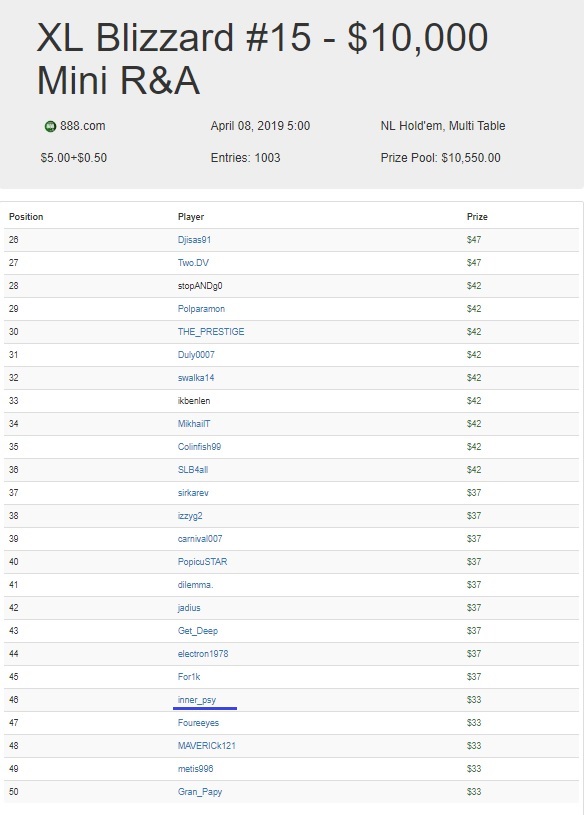This screenshot has height=815, width=587.
Task: Open Get_Deep player link
Action: (x=198, y=630)
